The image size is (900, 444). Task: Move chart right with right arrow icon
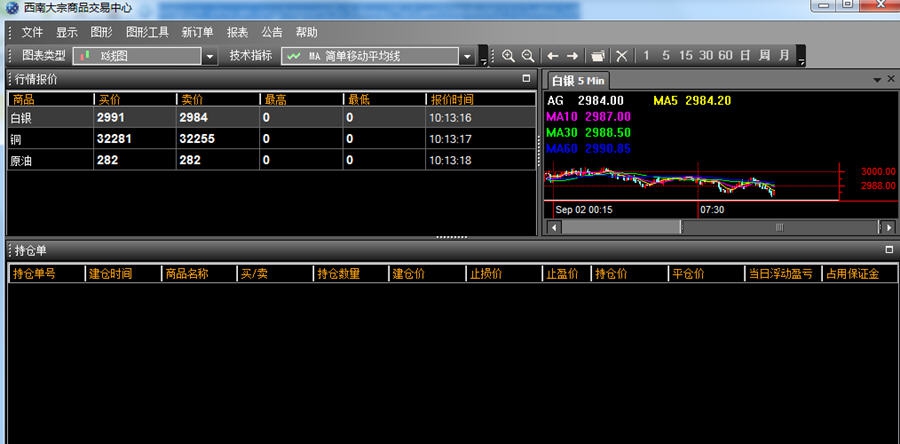(x=572, y=56)
